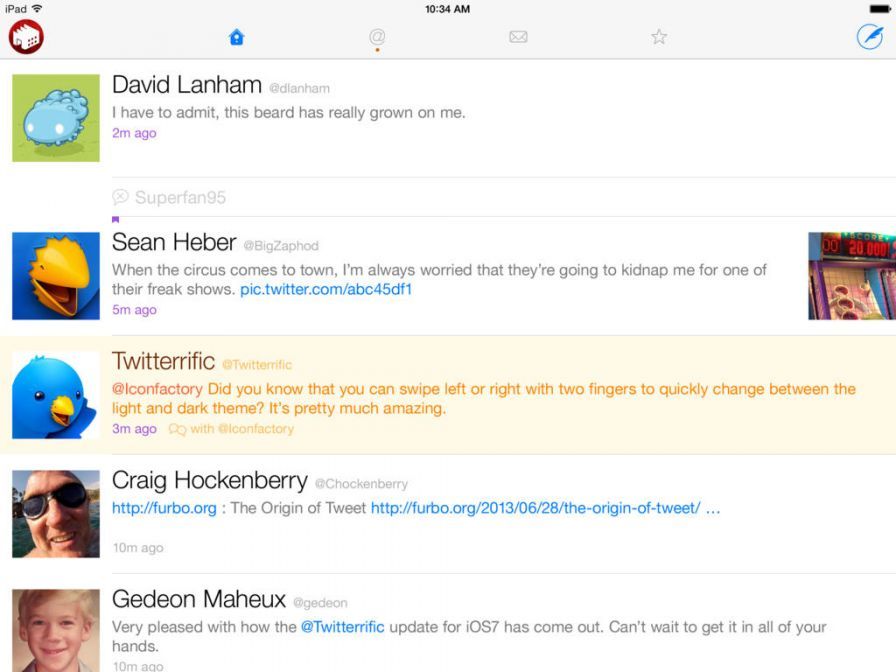
Task: Open Favorites using the star icon
Action: [659, 36]
